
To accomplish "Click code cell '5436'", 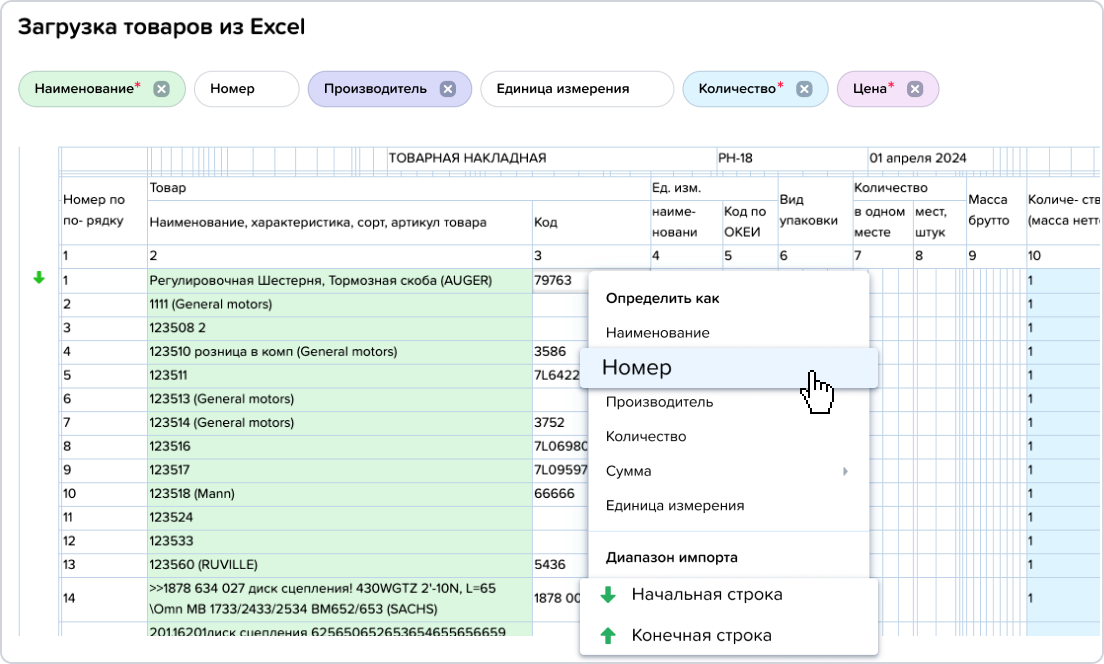I will coord(560,565).
